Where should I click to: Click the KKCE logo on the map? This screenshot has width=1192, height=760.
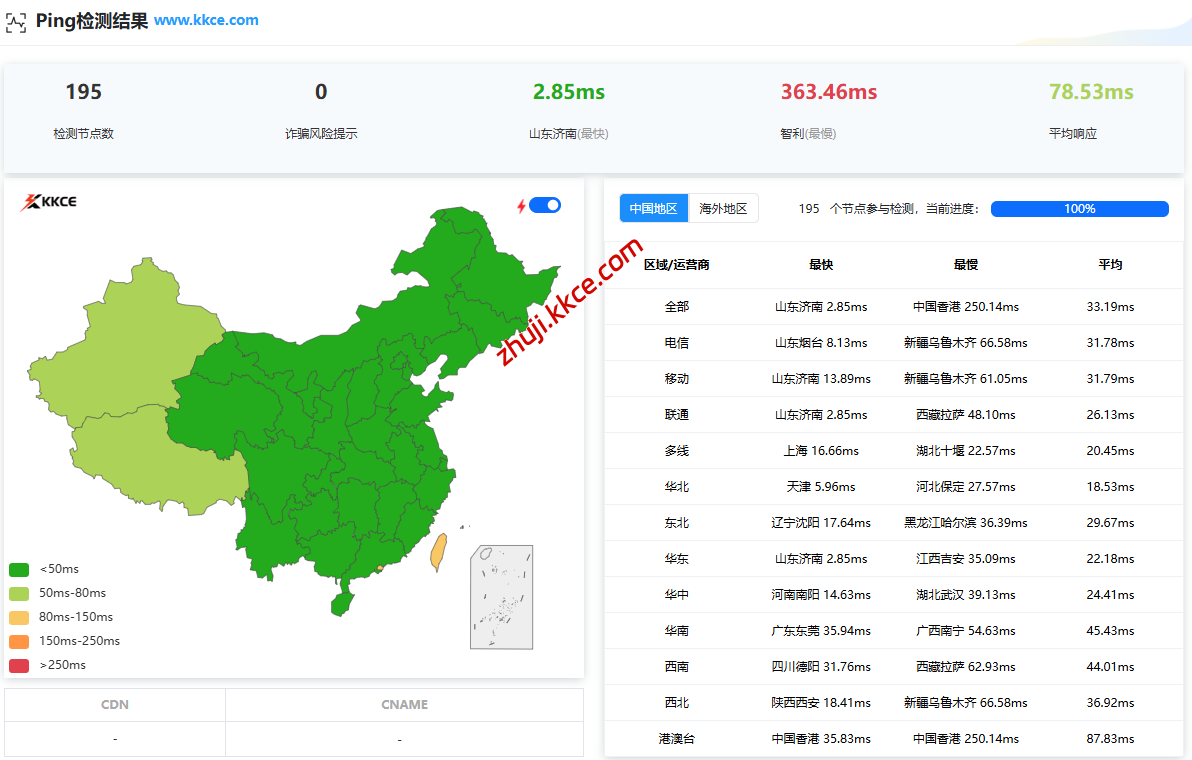[47, 202]
